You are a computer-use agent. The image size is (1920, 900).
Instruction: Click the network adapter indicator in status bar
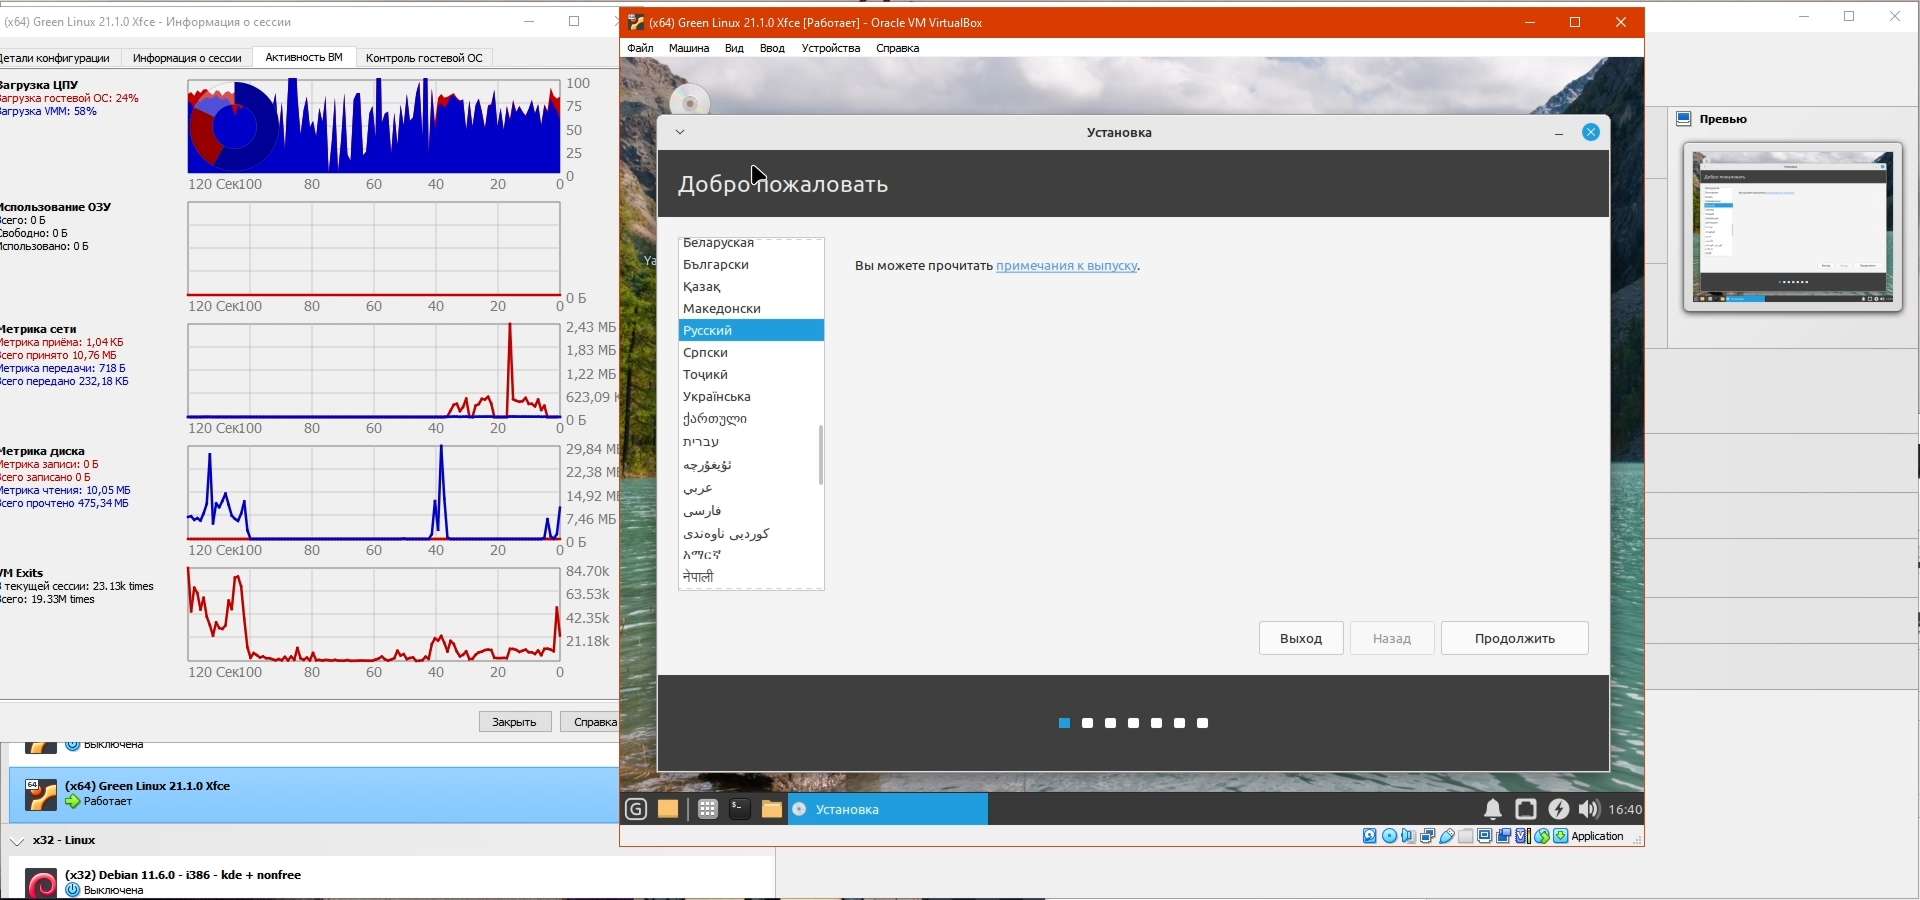(1428, 836)
